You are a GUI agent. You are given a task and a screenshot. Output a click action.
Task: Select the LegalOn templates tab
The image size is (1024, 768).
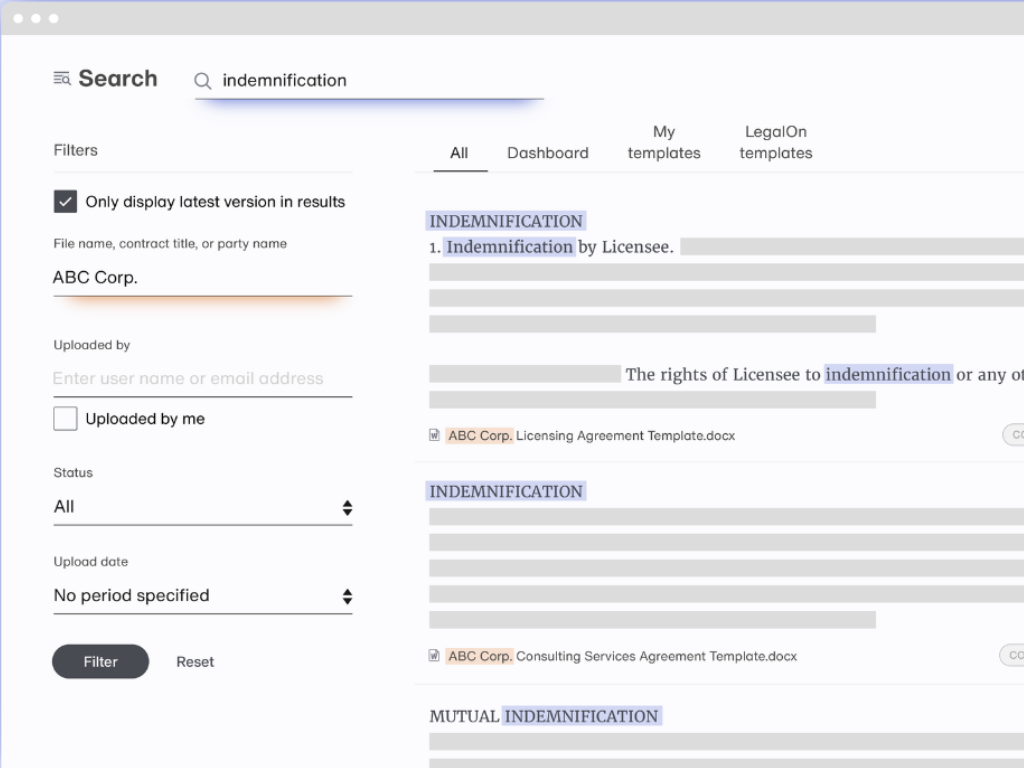coord(776,143)
